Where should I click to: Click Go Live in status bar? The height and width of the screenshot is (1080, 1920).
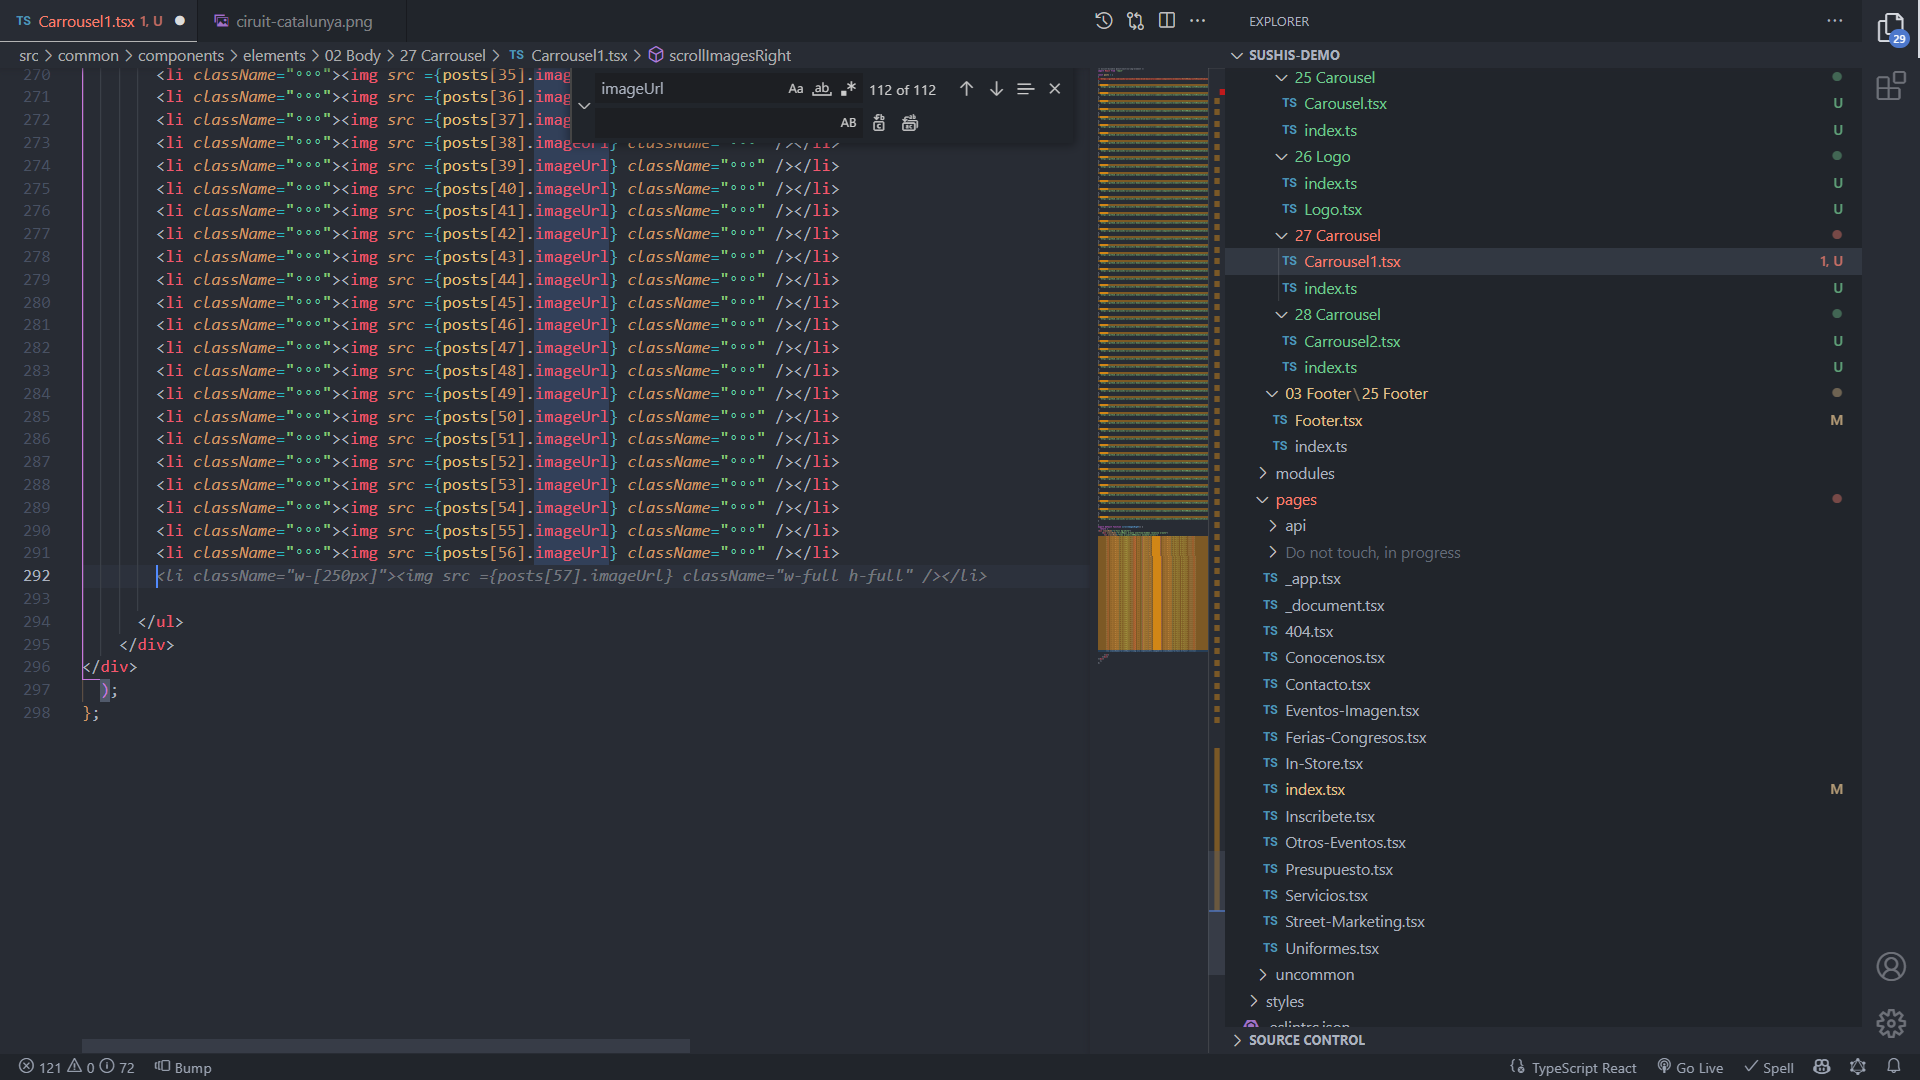coord(1690,1067)
